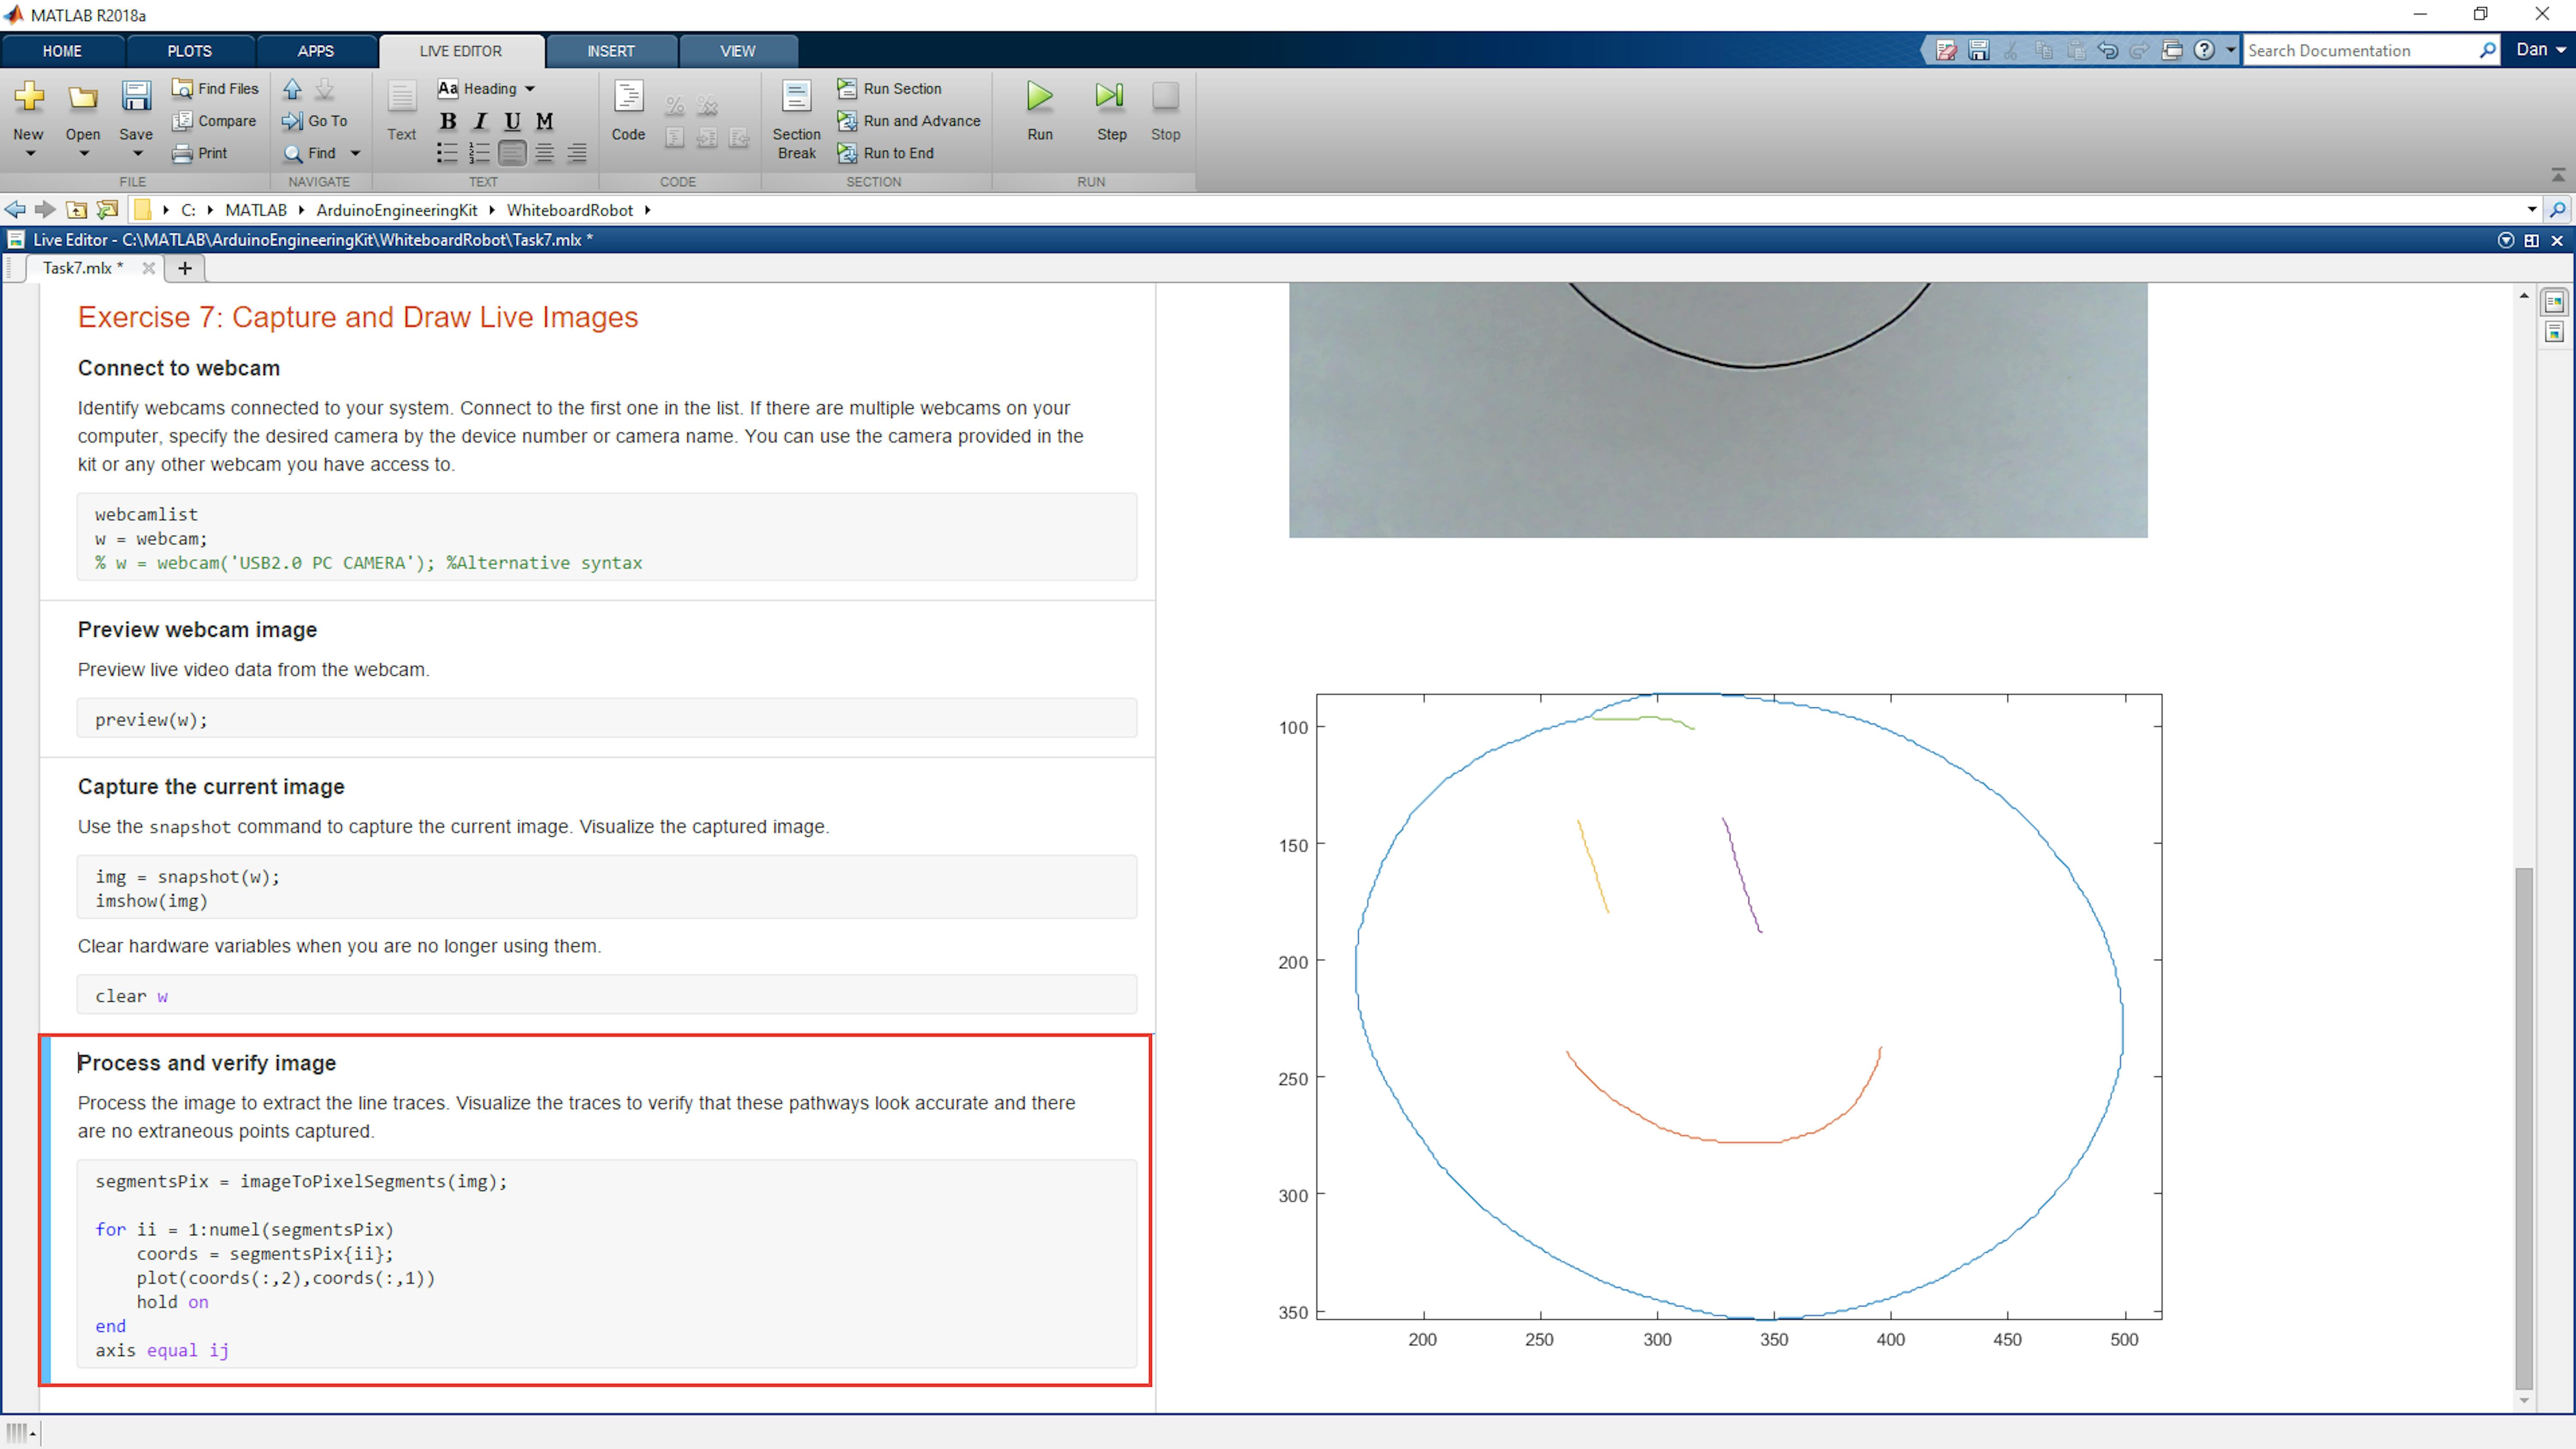
Task: Insert a Code block via Code icon
Action: 628,97
